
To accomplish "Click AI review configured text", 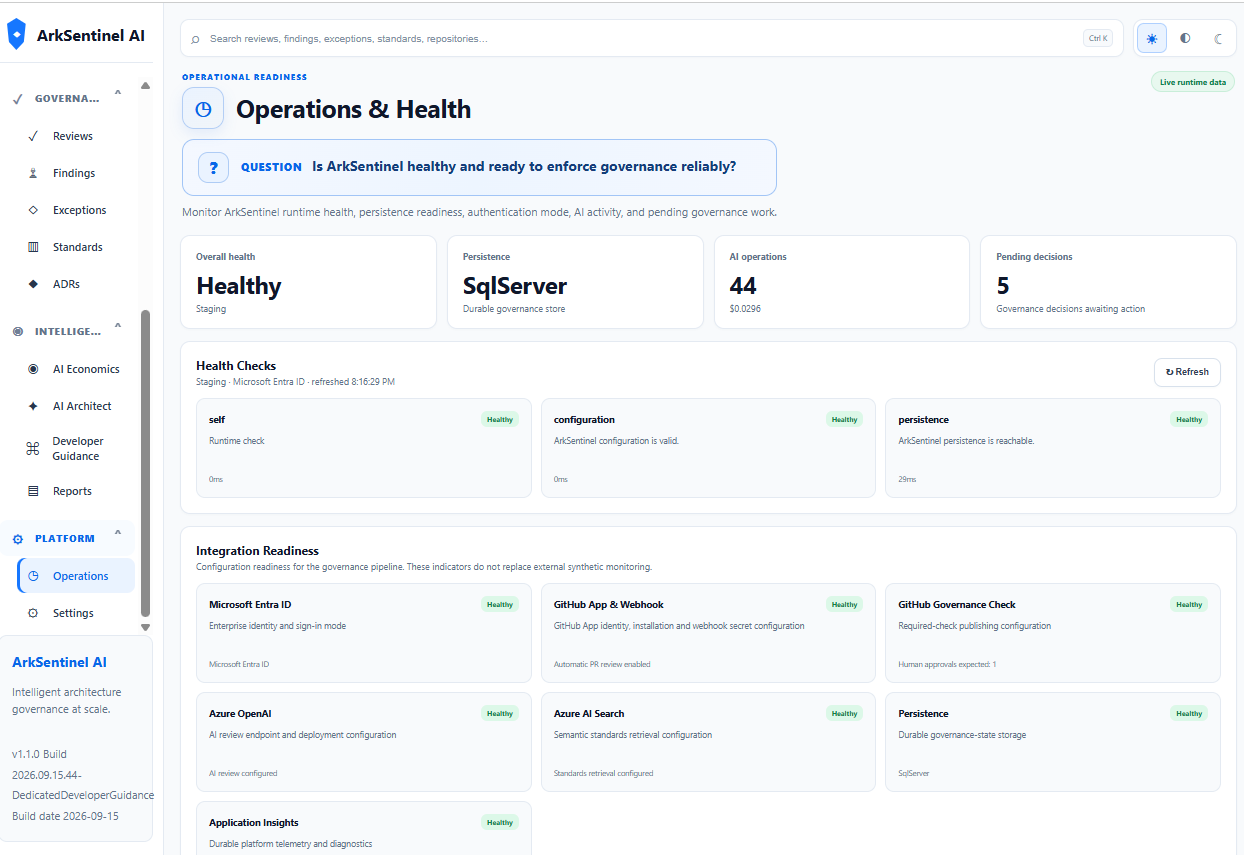I will 243,773.
